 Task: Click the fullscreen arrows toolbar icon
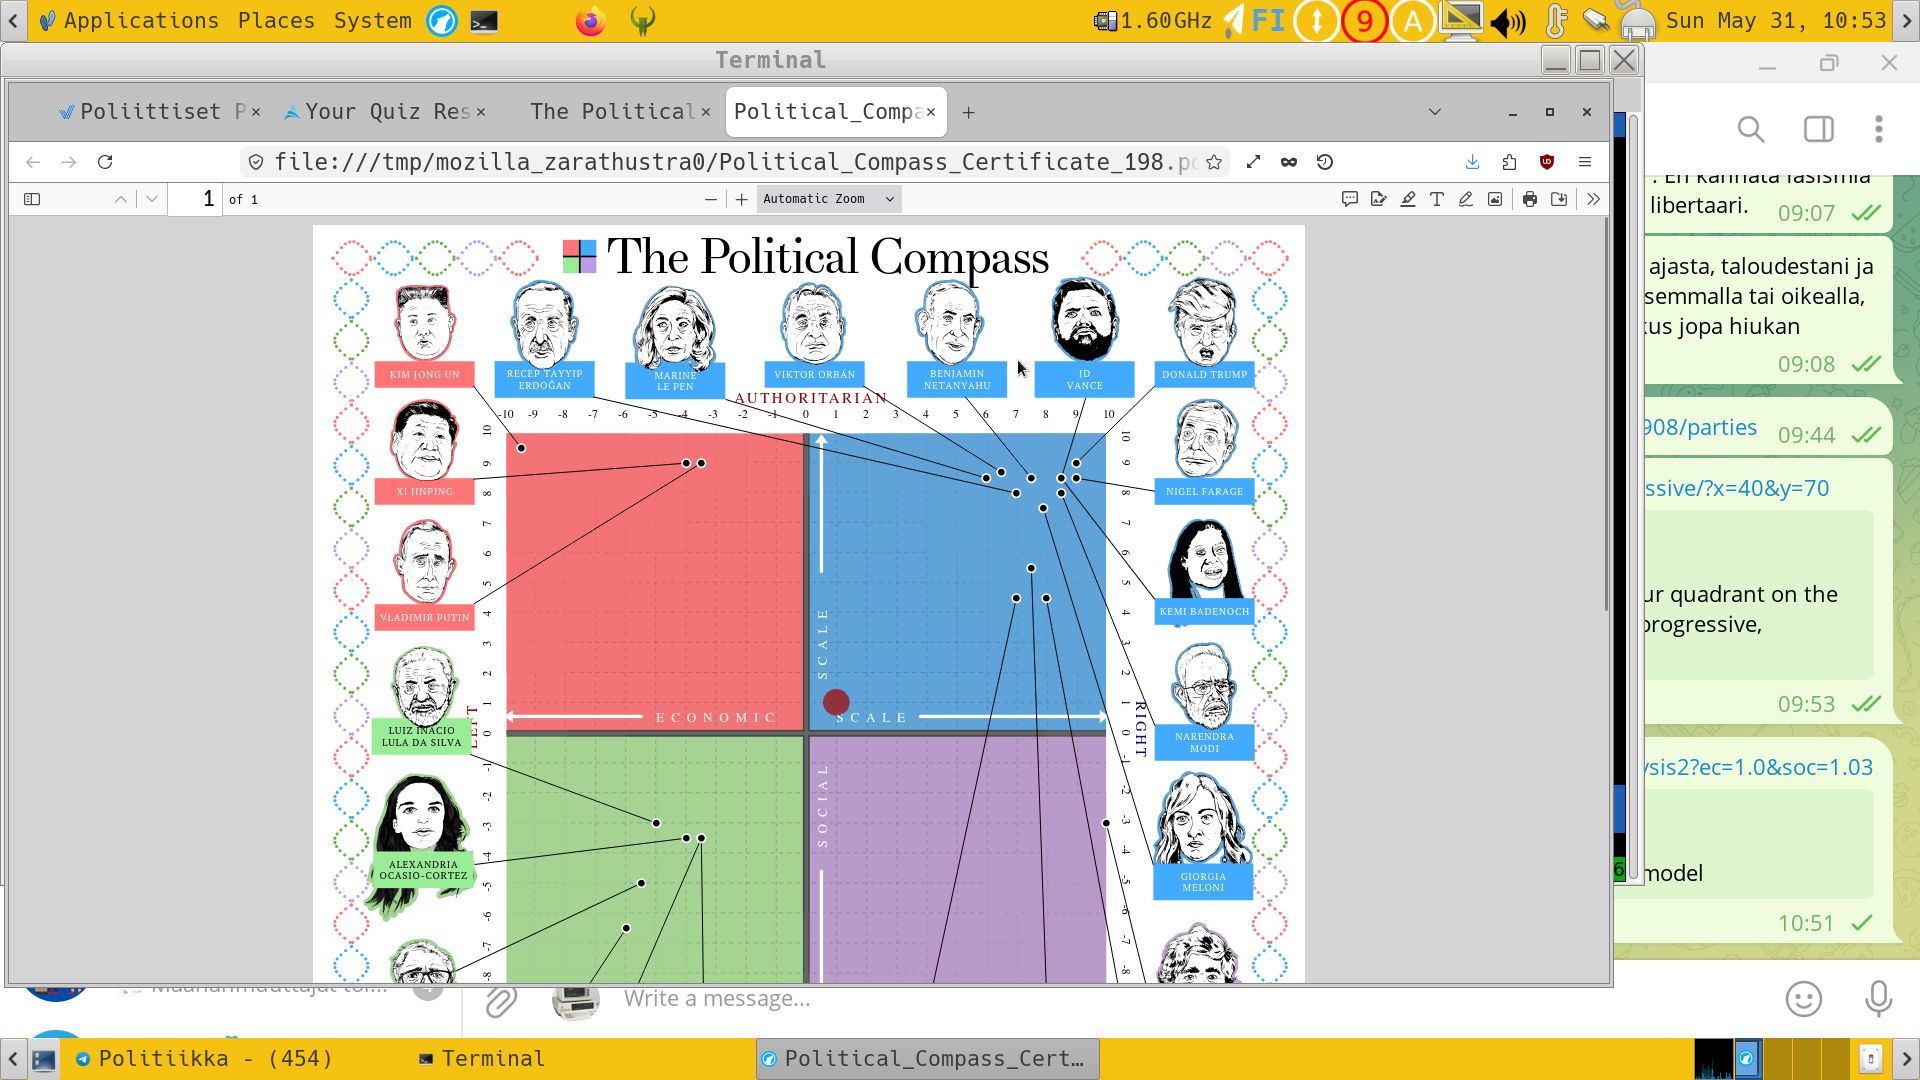tap(1253, 162)
